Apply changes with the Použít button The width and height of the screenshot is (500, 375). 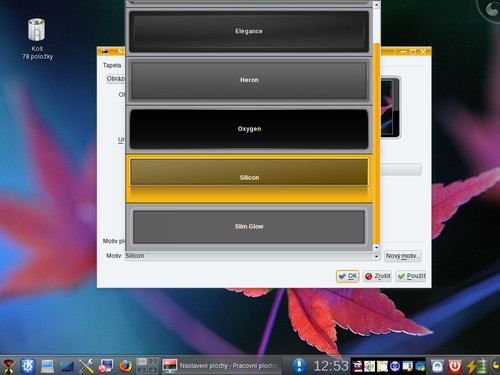pyautogui.click(x=411, y=276)
